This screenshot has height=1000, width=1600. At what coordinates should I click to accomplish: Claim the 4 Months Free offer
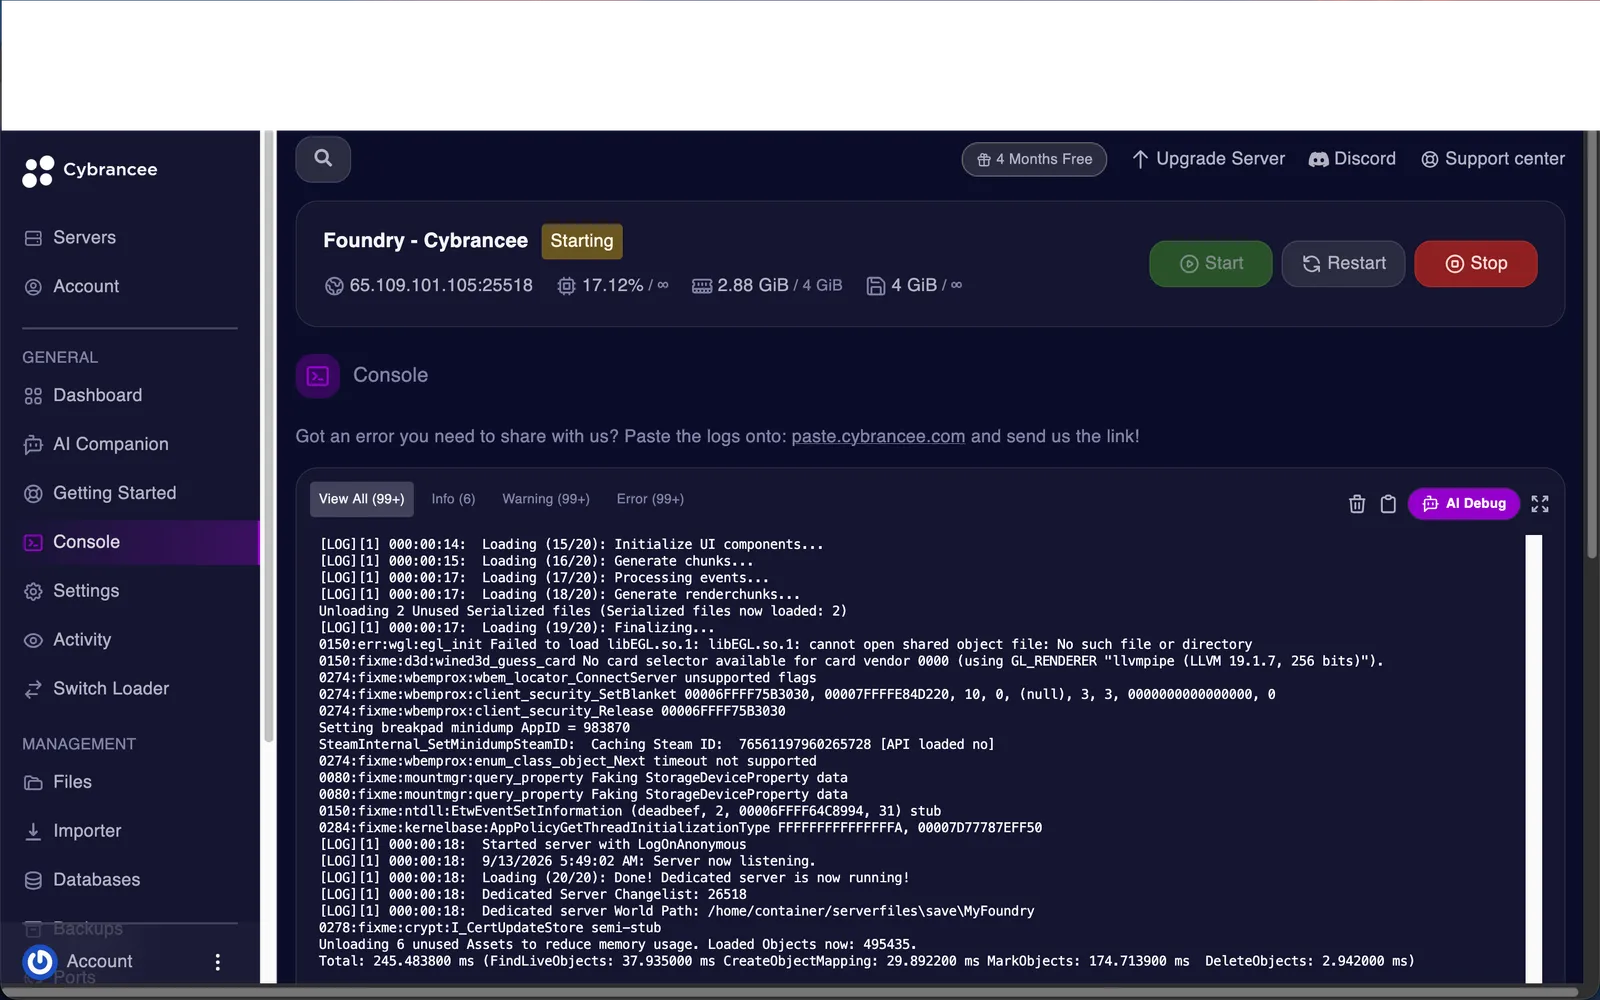(x=1034, y=159)
